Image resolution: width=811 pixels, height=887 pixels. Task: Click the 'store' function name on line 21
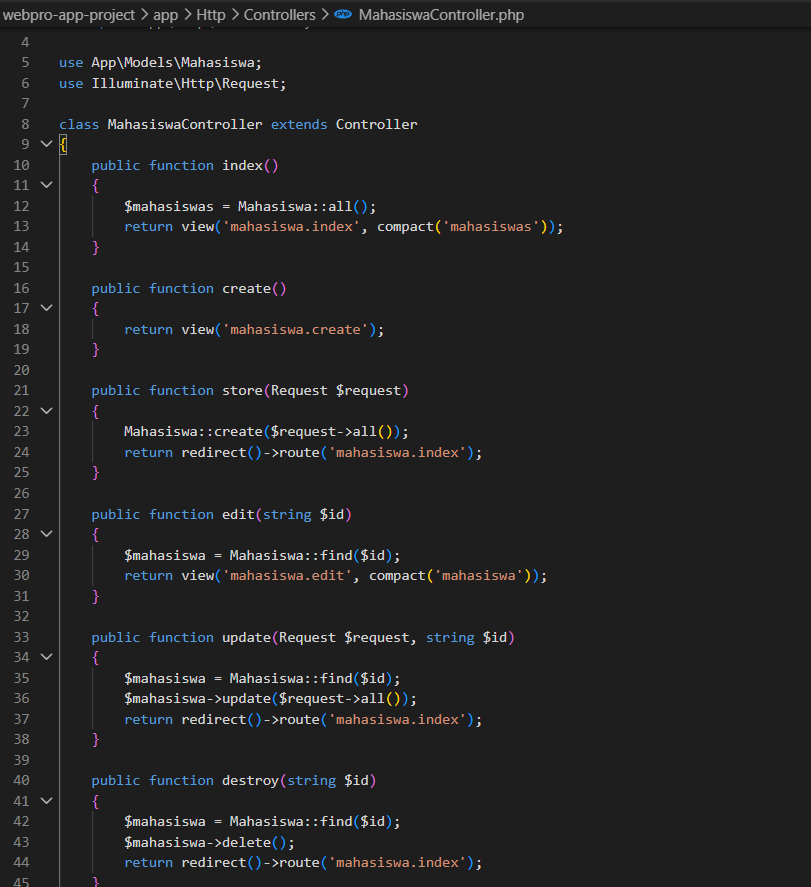(242, 391)
